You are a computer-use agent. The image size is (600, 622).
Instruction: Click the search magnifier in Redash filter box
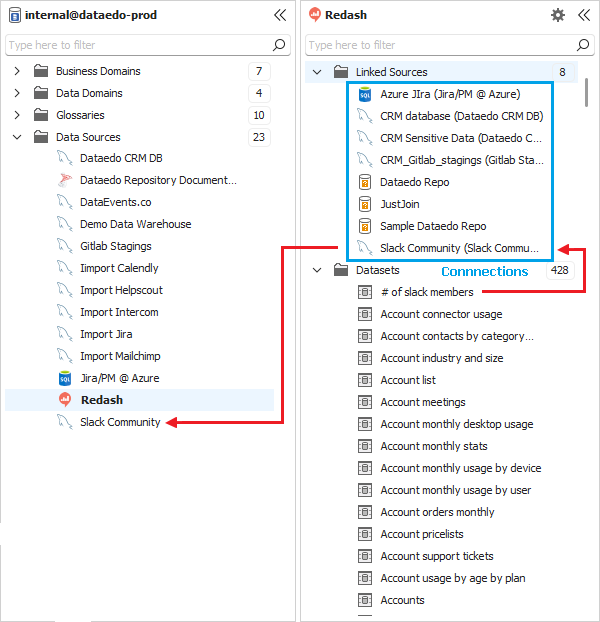(583, 45)
